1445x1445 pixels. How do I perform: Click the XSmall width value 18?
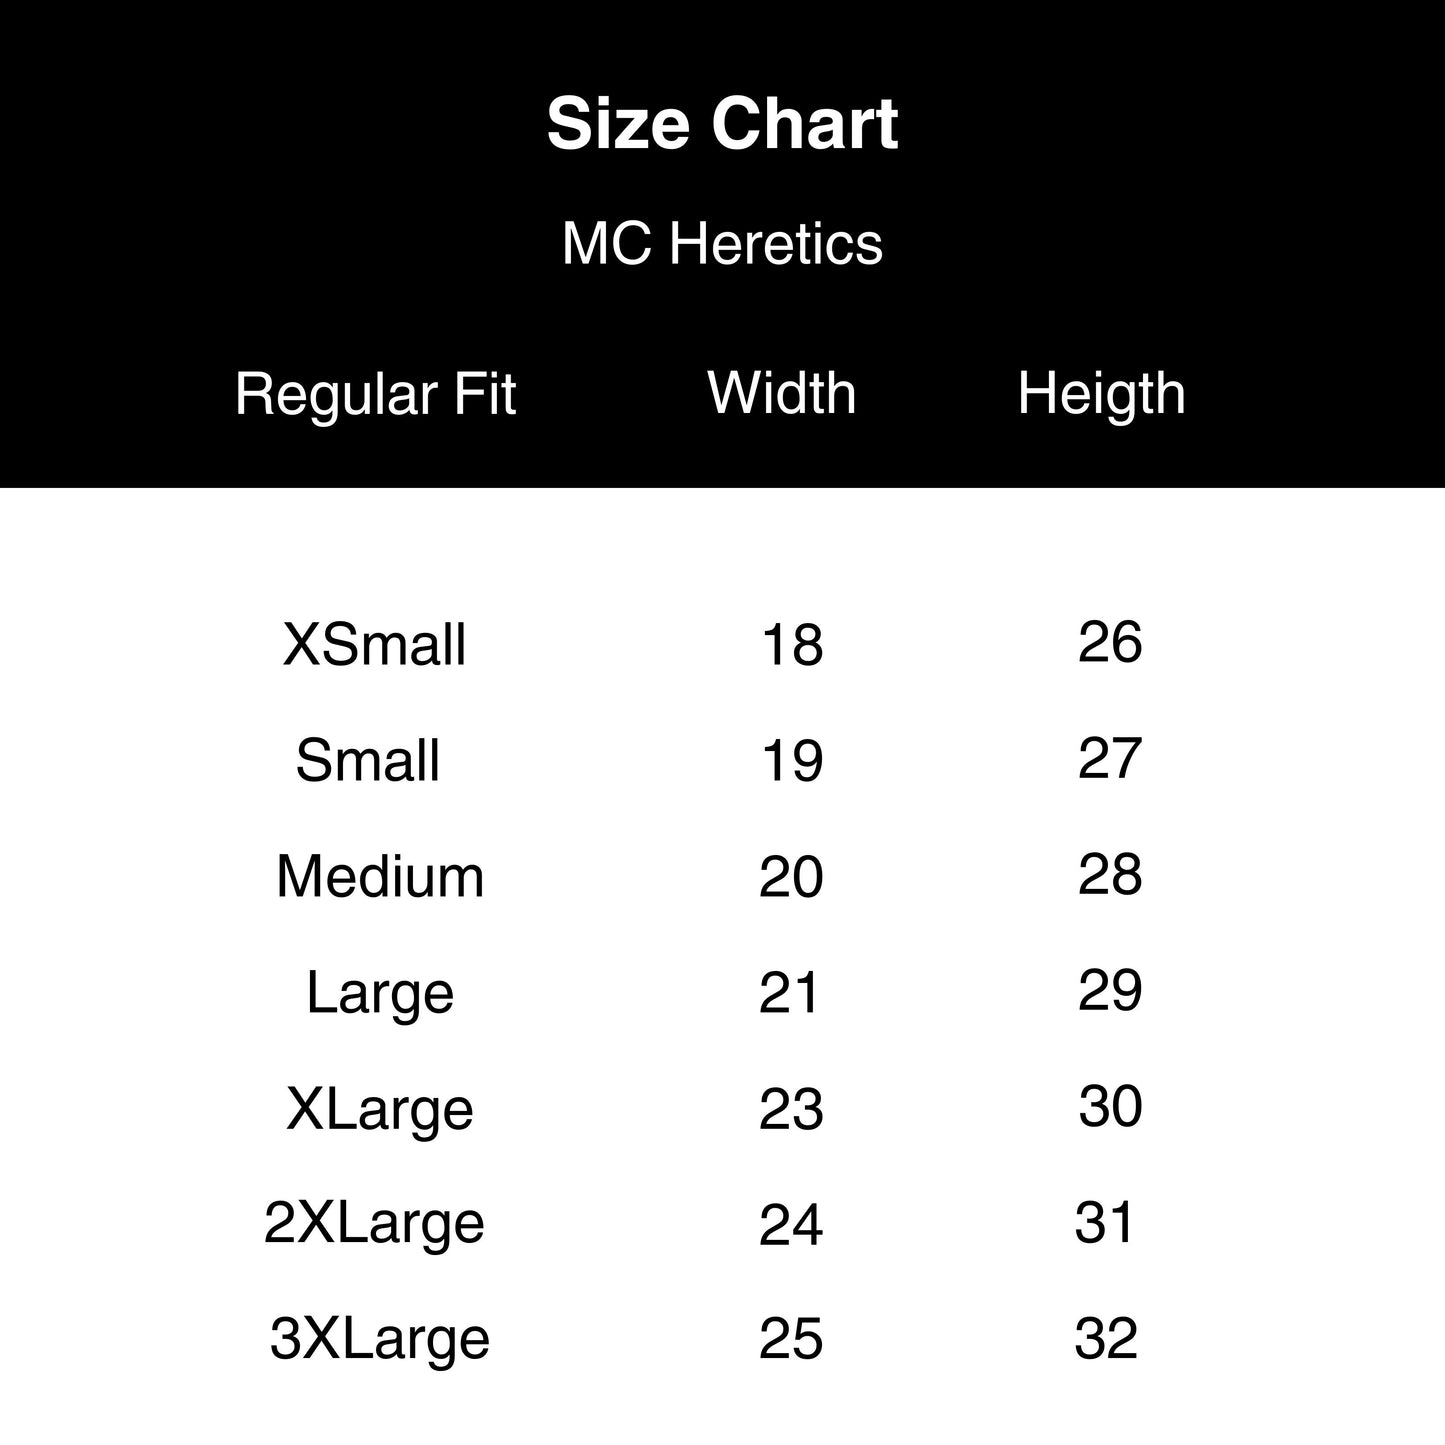click(792, 645)
